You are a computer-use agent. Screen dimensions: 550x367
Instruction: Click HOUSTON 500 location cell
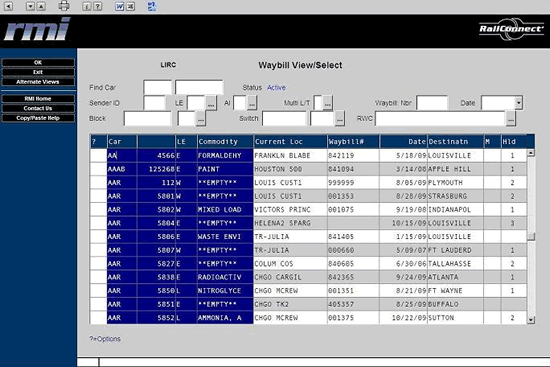[290, 169]
